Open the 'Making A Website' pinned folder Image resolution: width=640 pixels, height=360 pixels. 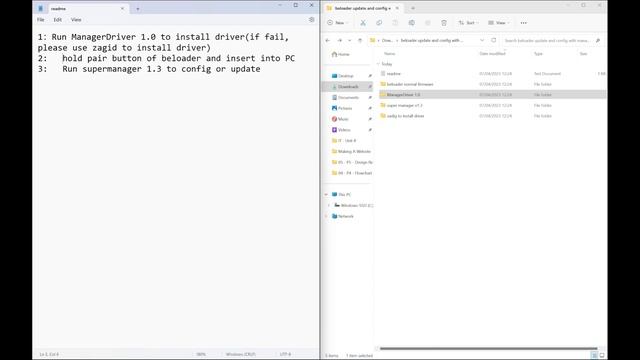pyautogui.click(x=351, y=151)
